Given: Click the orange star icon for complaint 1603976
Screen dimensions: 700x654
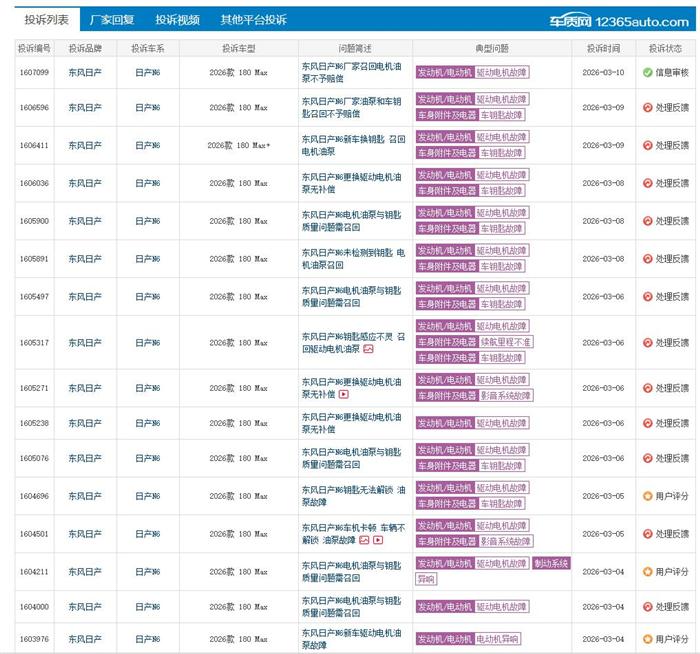Looking at the screenshot, I should tap(647, 638).
